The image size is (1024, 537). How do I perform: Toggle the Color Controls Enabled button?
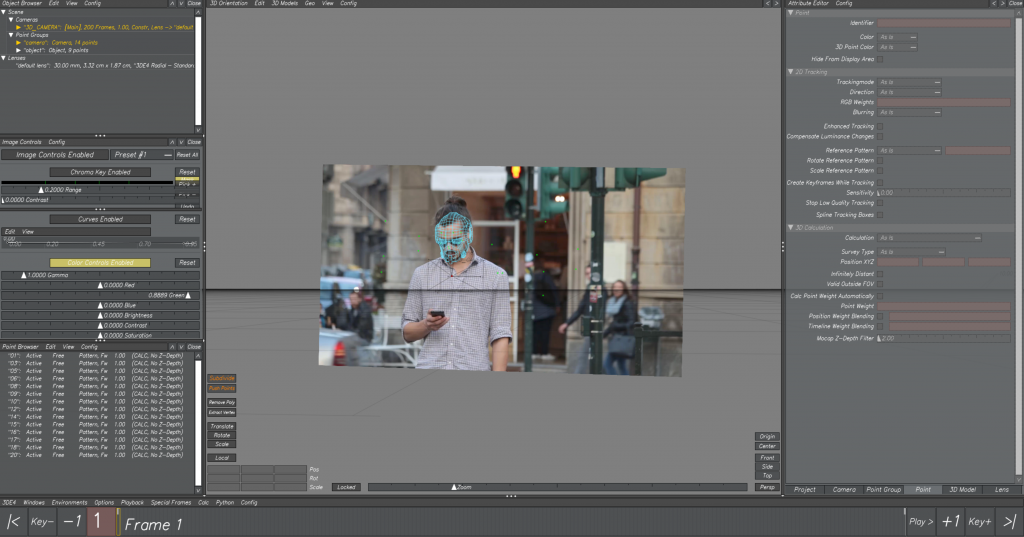pyautogui.click(x=100, y=263)
